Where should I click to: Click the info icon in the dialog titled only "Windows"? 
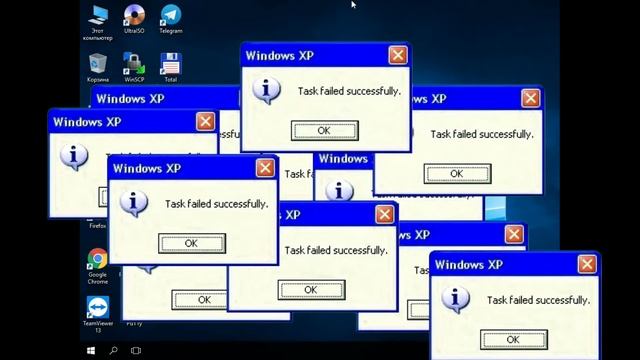(339, 190)
